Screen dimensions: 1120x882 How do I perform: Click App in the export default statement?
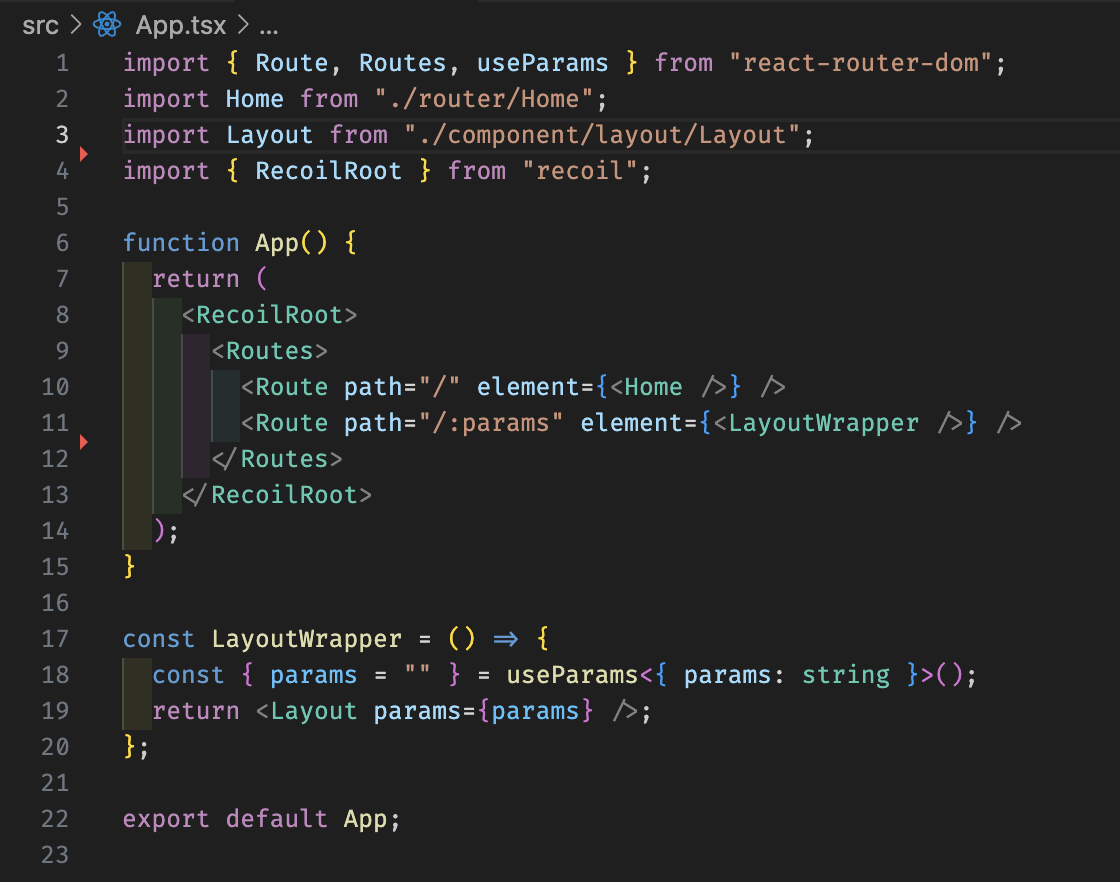365,819
